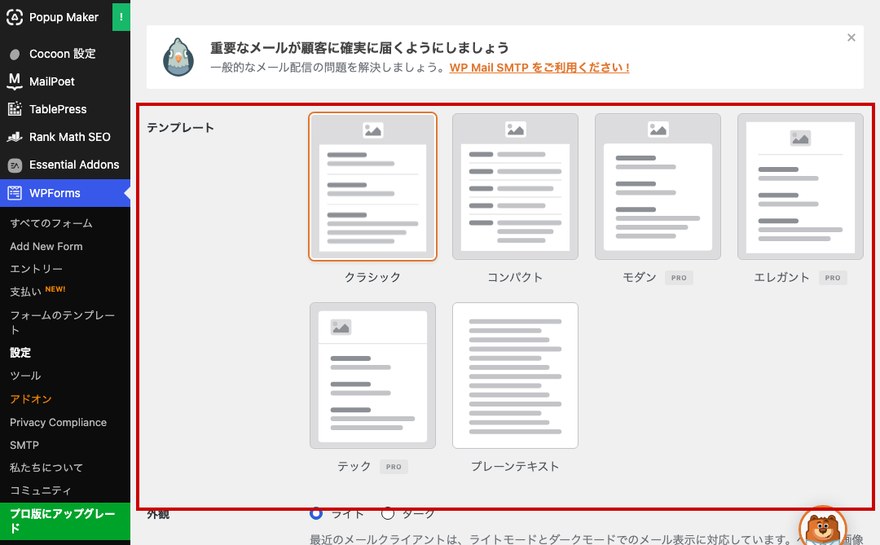Click the WPForms form icon
The height and width of the screenshot is (545, 880).
[x=15, y=193]
